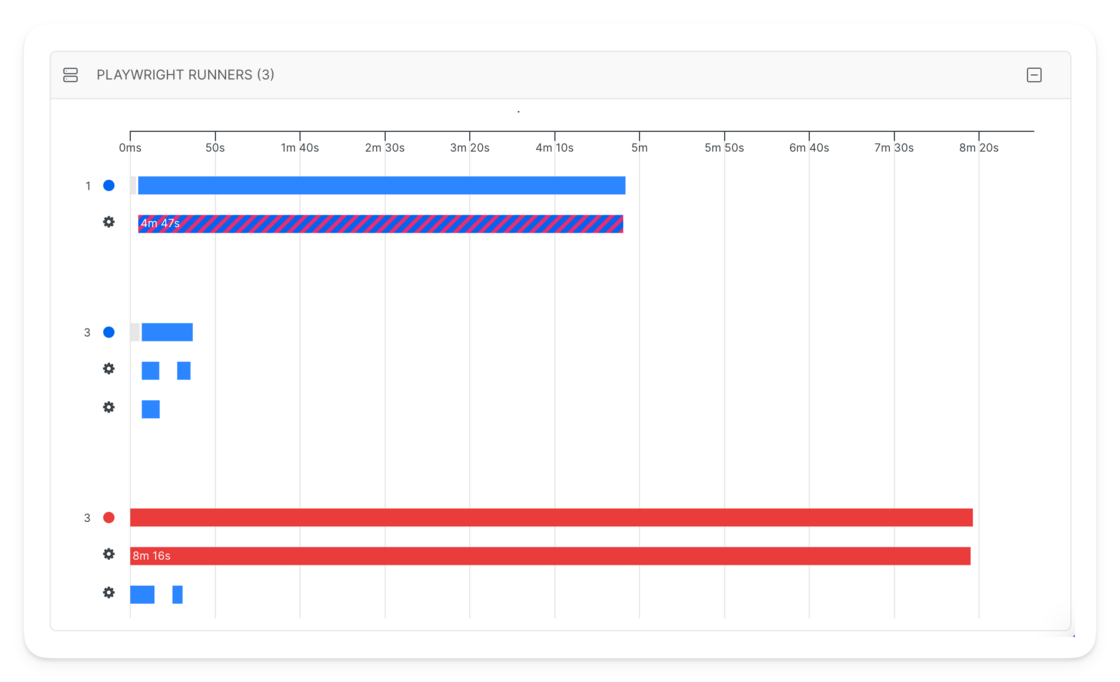Click the server stack icon beside Playwright Runners
1120x682 pixels.
[x=70, y=75]
